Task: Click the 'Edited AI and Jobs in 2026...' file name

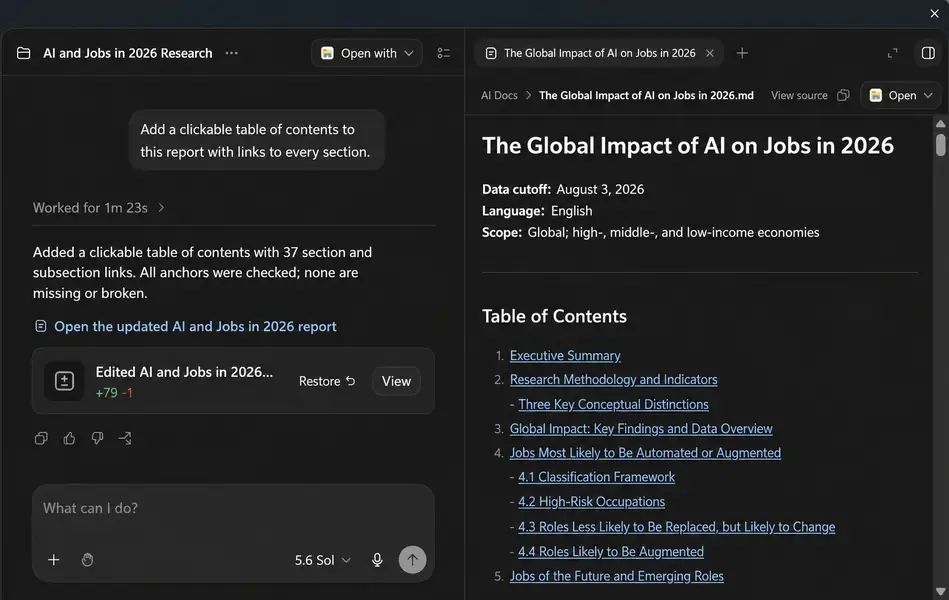Action: click(184, 372)
